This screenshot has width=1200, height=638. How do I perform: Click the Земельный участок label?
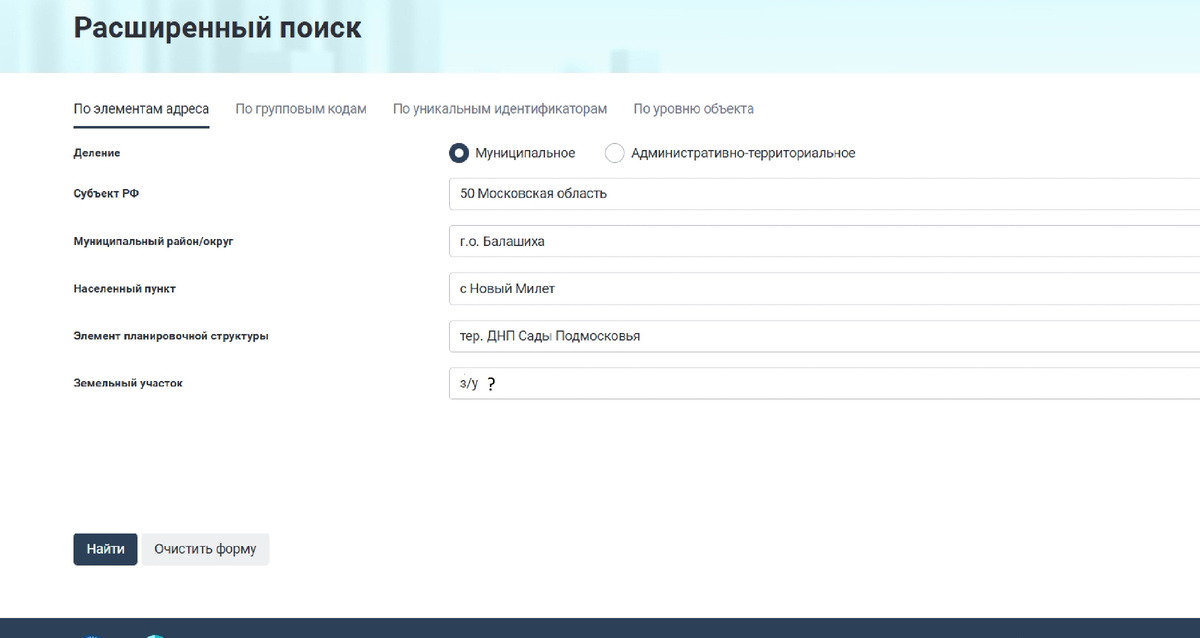click(x=128, y=383)
